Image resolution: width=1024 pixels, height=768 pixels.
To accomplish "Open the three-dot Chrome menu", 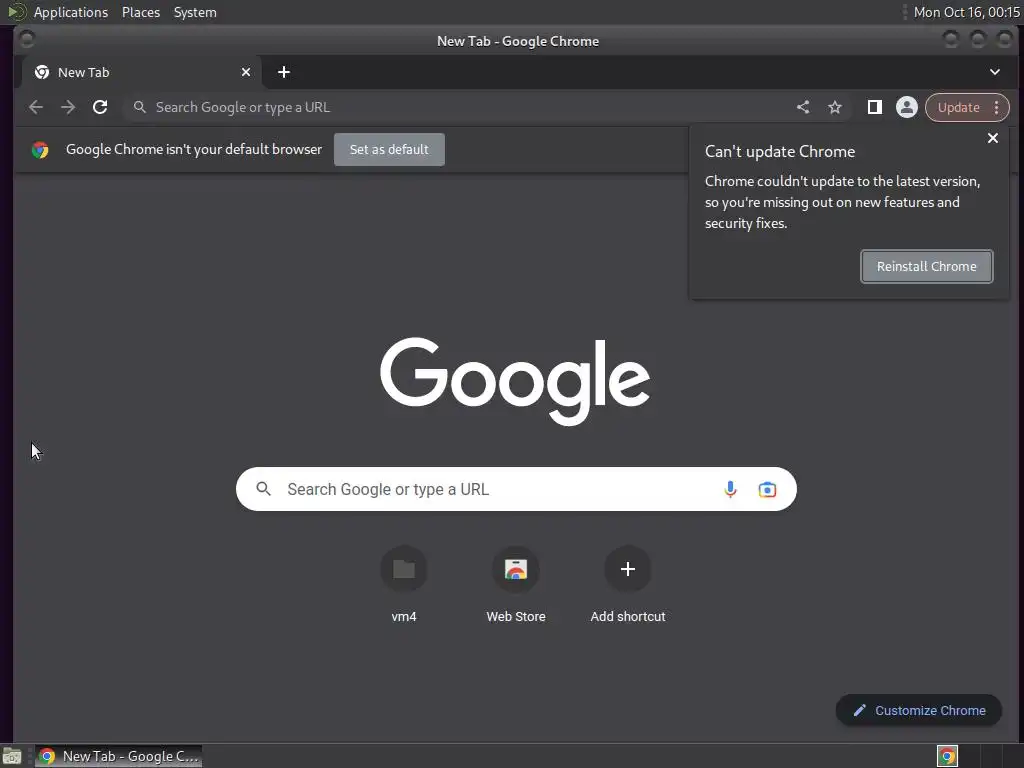I will [x=997, y=107].
